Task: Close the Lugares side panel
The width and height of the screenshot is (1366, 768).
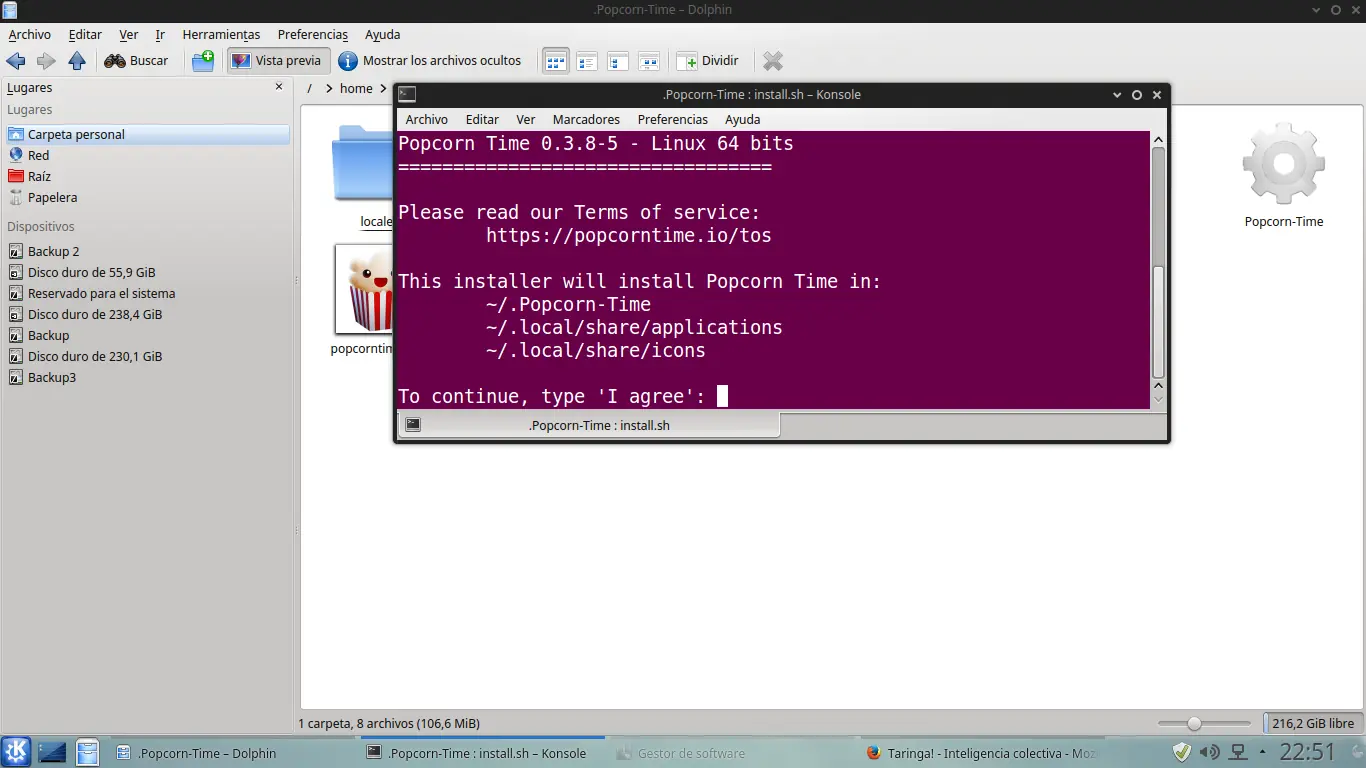Action: 279,87
